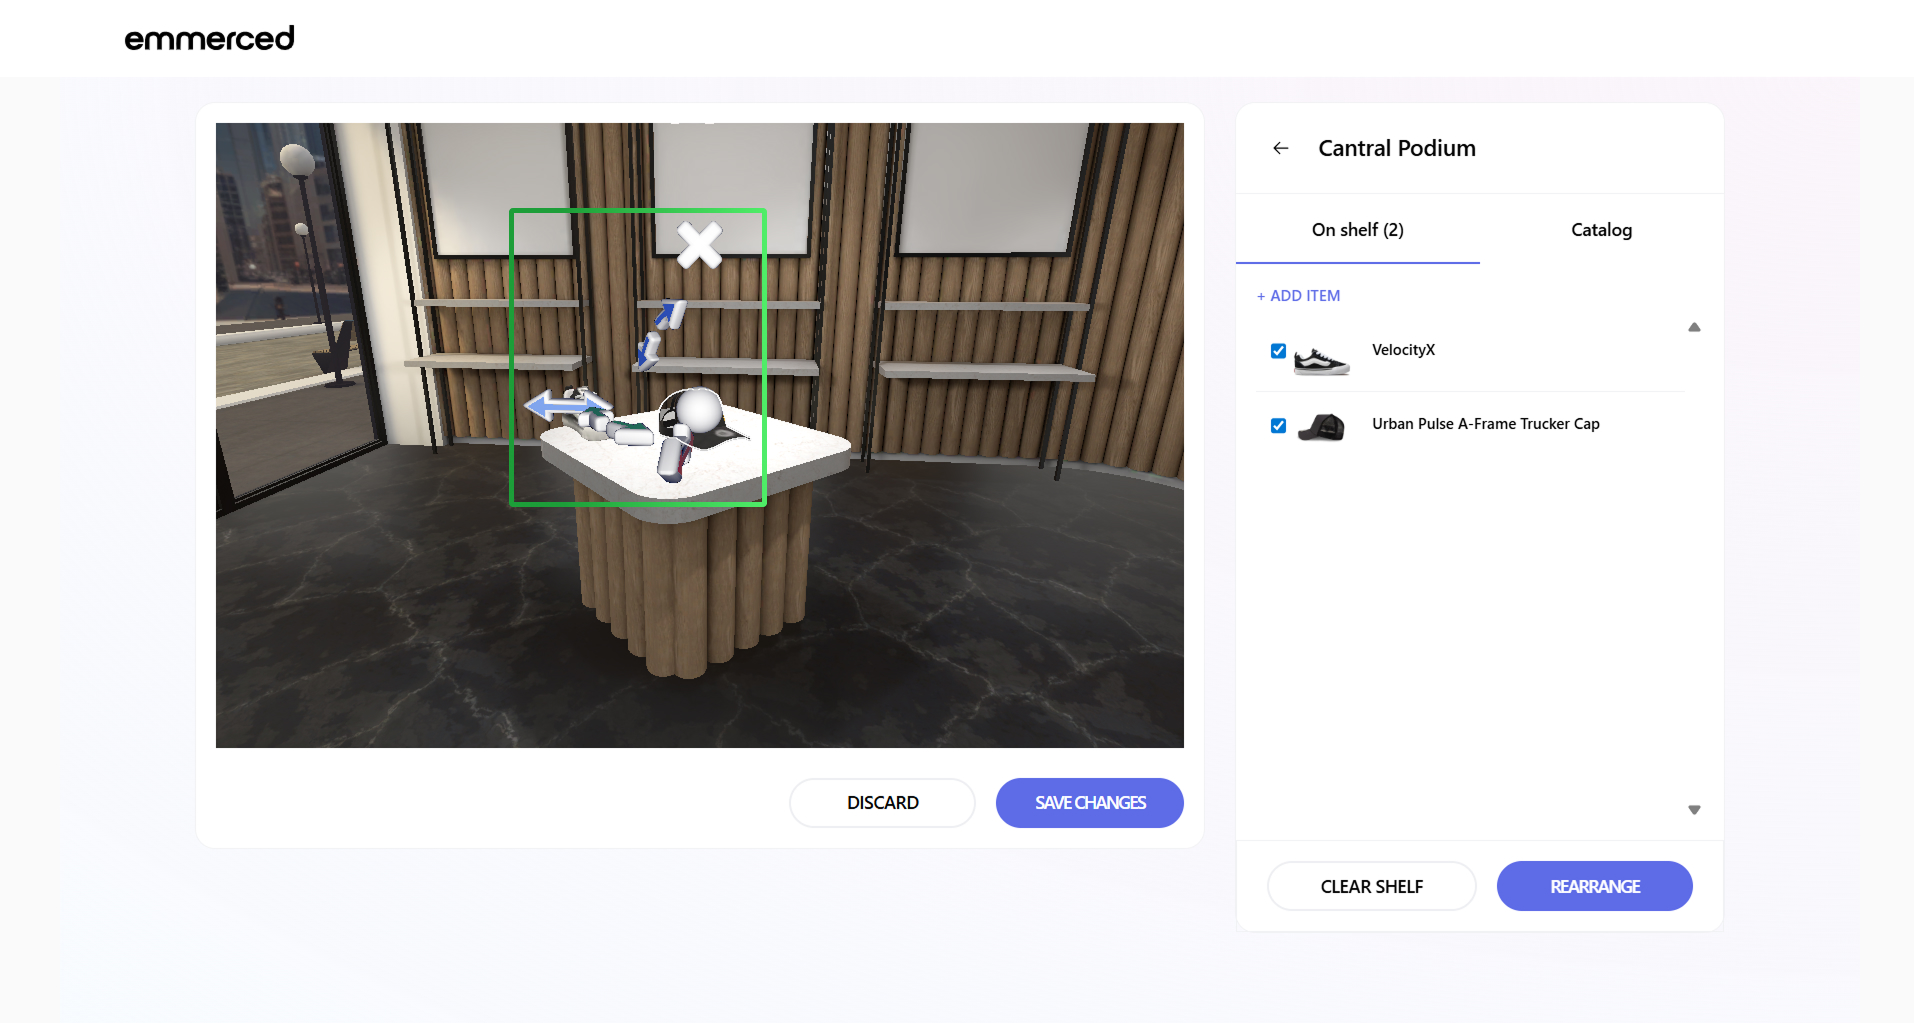Uncheck the VelocityX checkbox

coord(1278,351)
